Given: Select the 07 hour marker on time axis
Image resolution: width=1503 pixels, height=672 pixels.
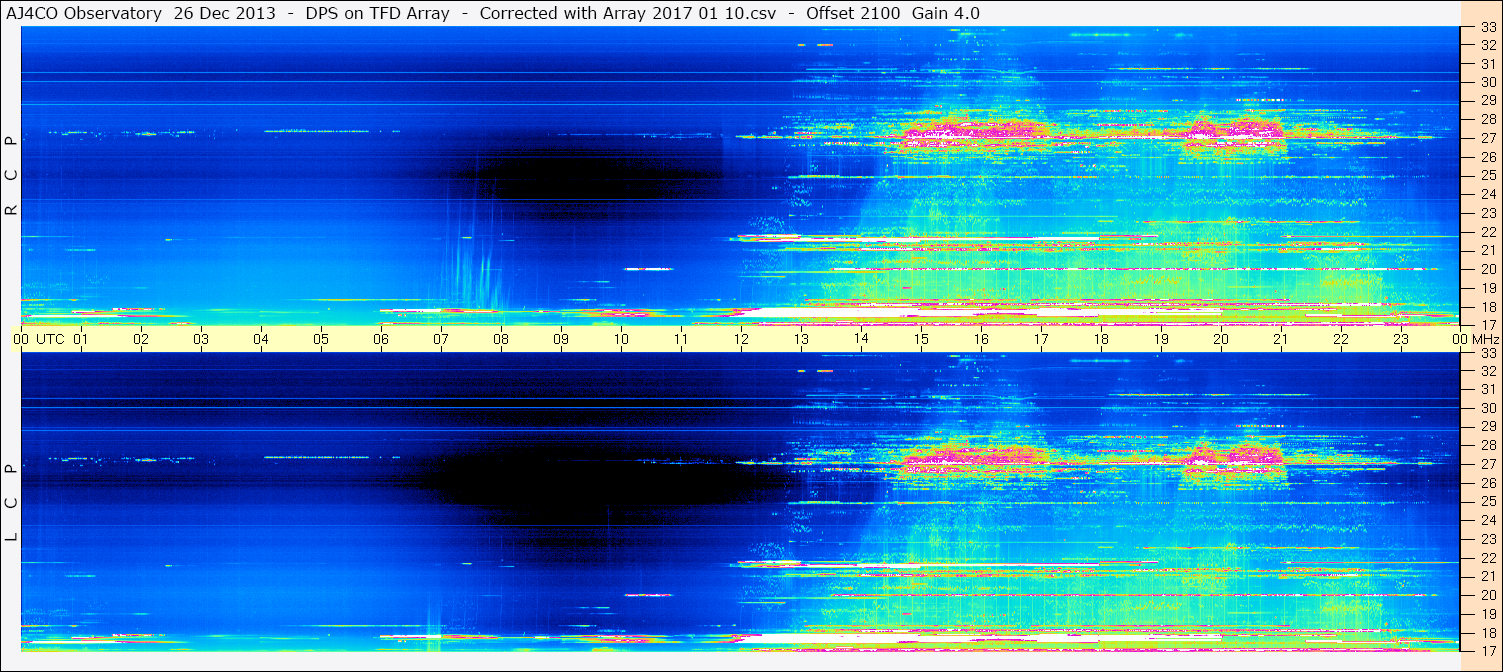Looking at the screenshot, I should [441, 339].
